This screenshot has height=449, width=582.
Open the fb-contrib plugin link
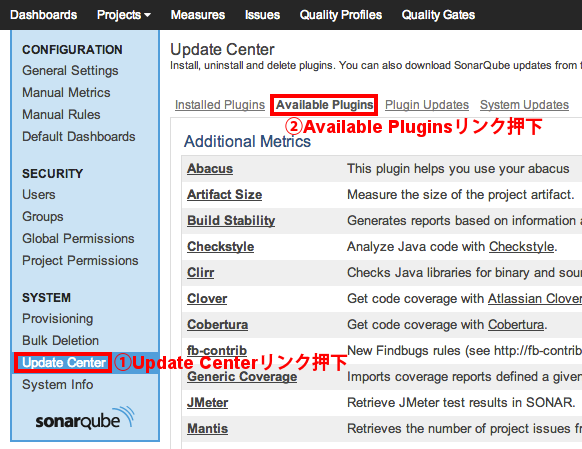(x=217, y=351)
